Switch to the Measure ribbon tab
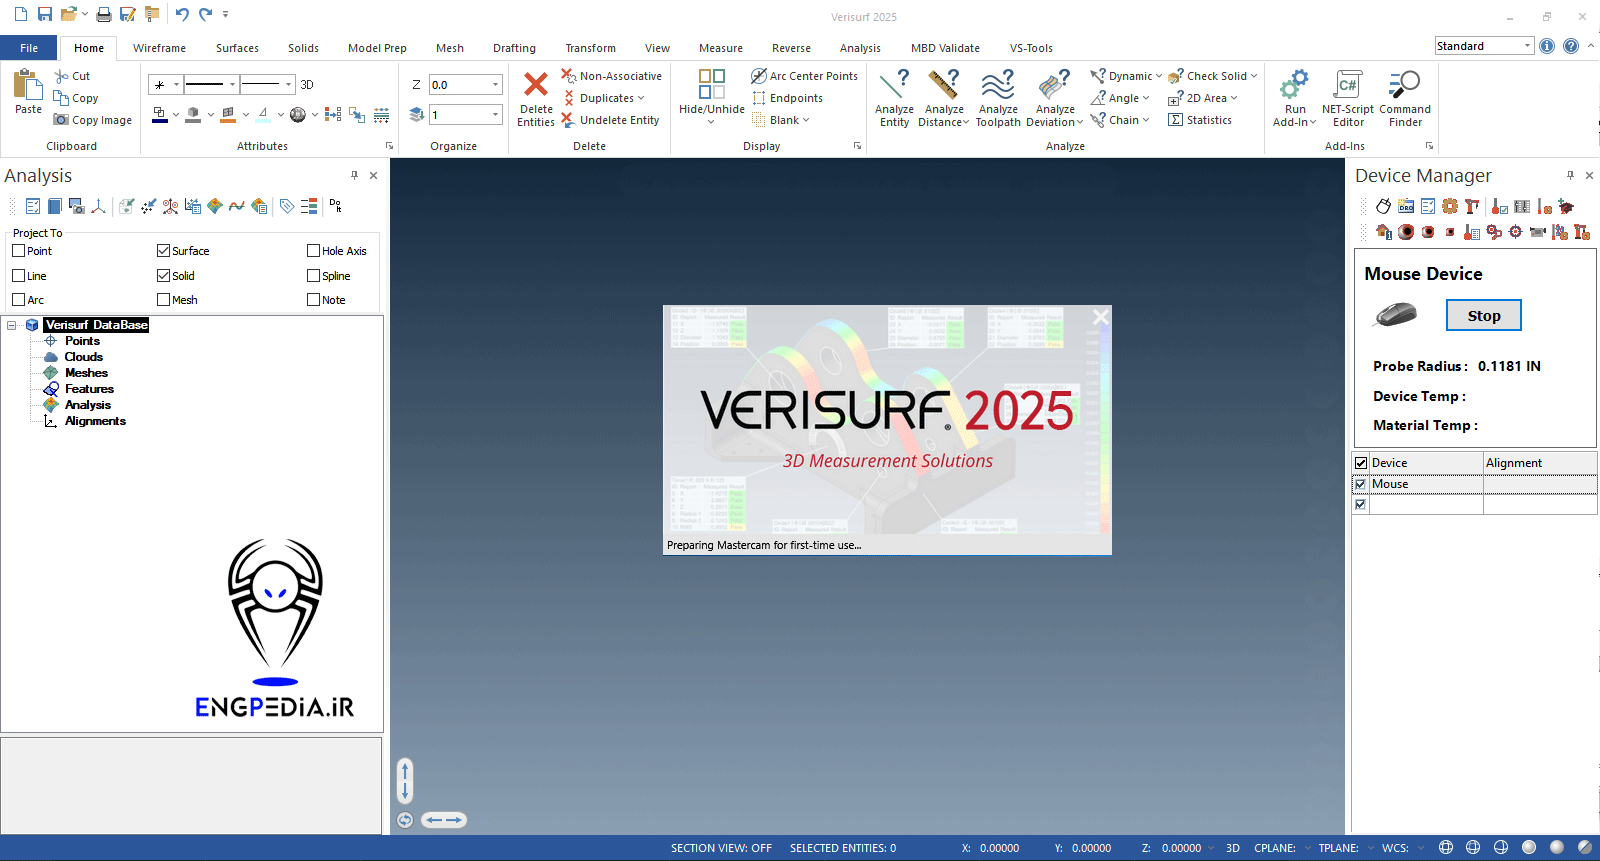 point(720,48)
